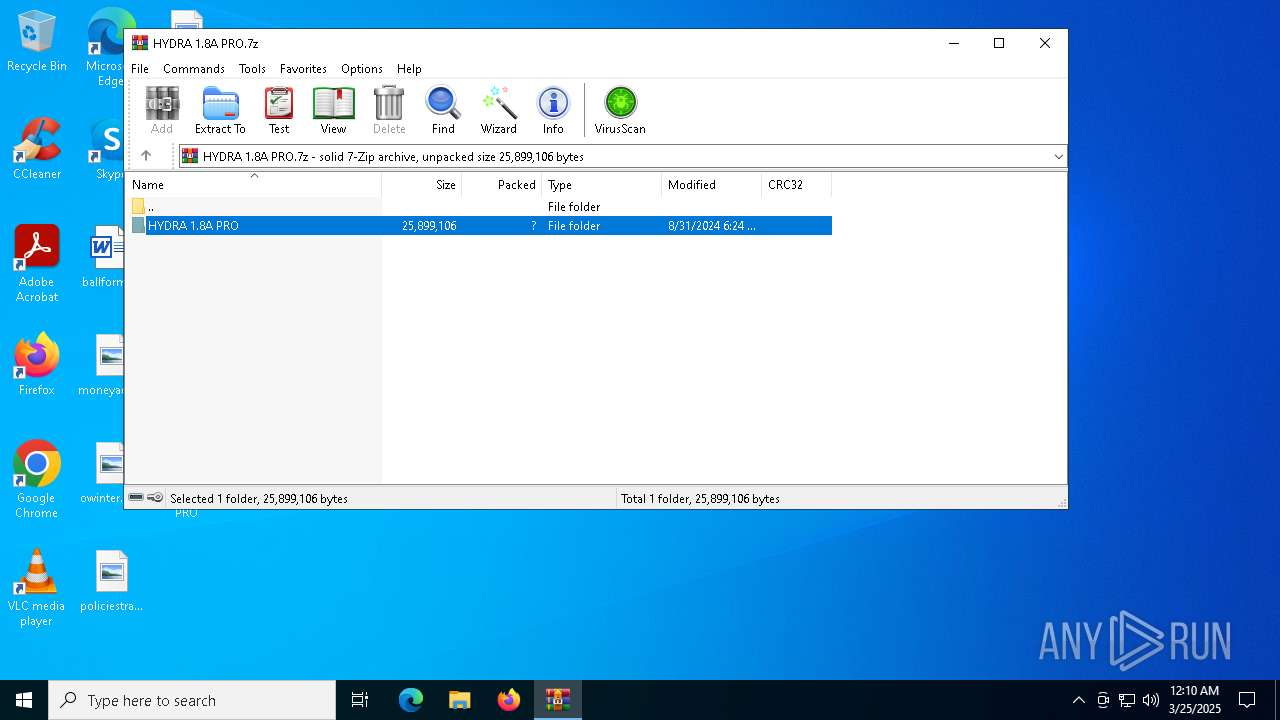1280x720 pixels.
Task: Sort by the CRC32 column header
Action: (x=797, y=185)
